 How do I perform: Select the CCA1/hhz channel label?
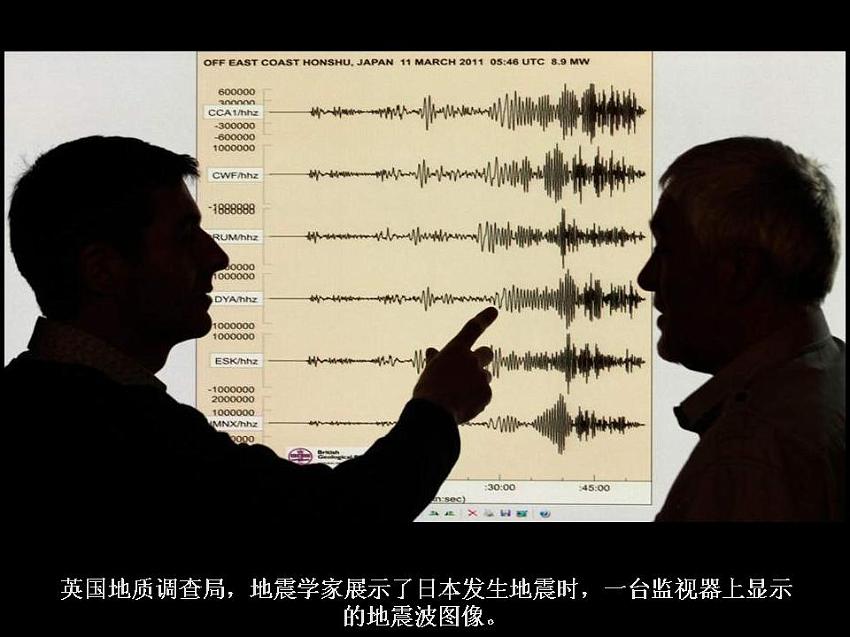point(234,113)
